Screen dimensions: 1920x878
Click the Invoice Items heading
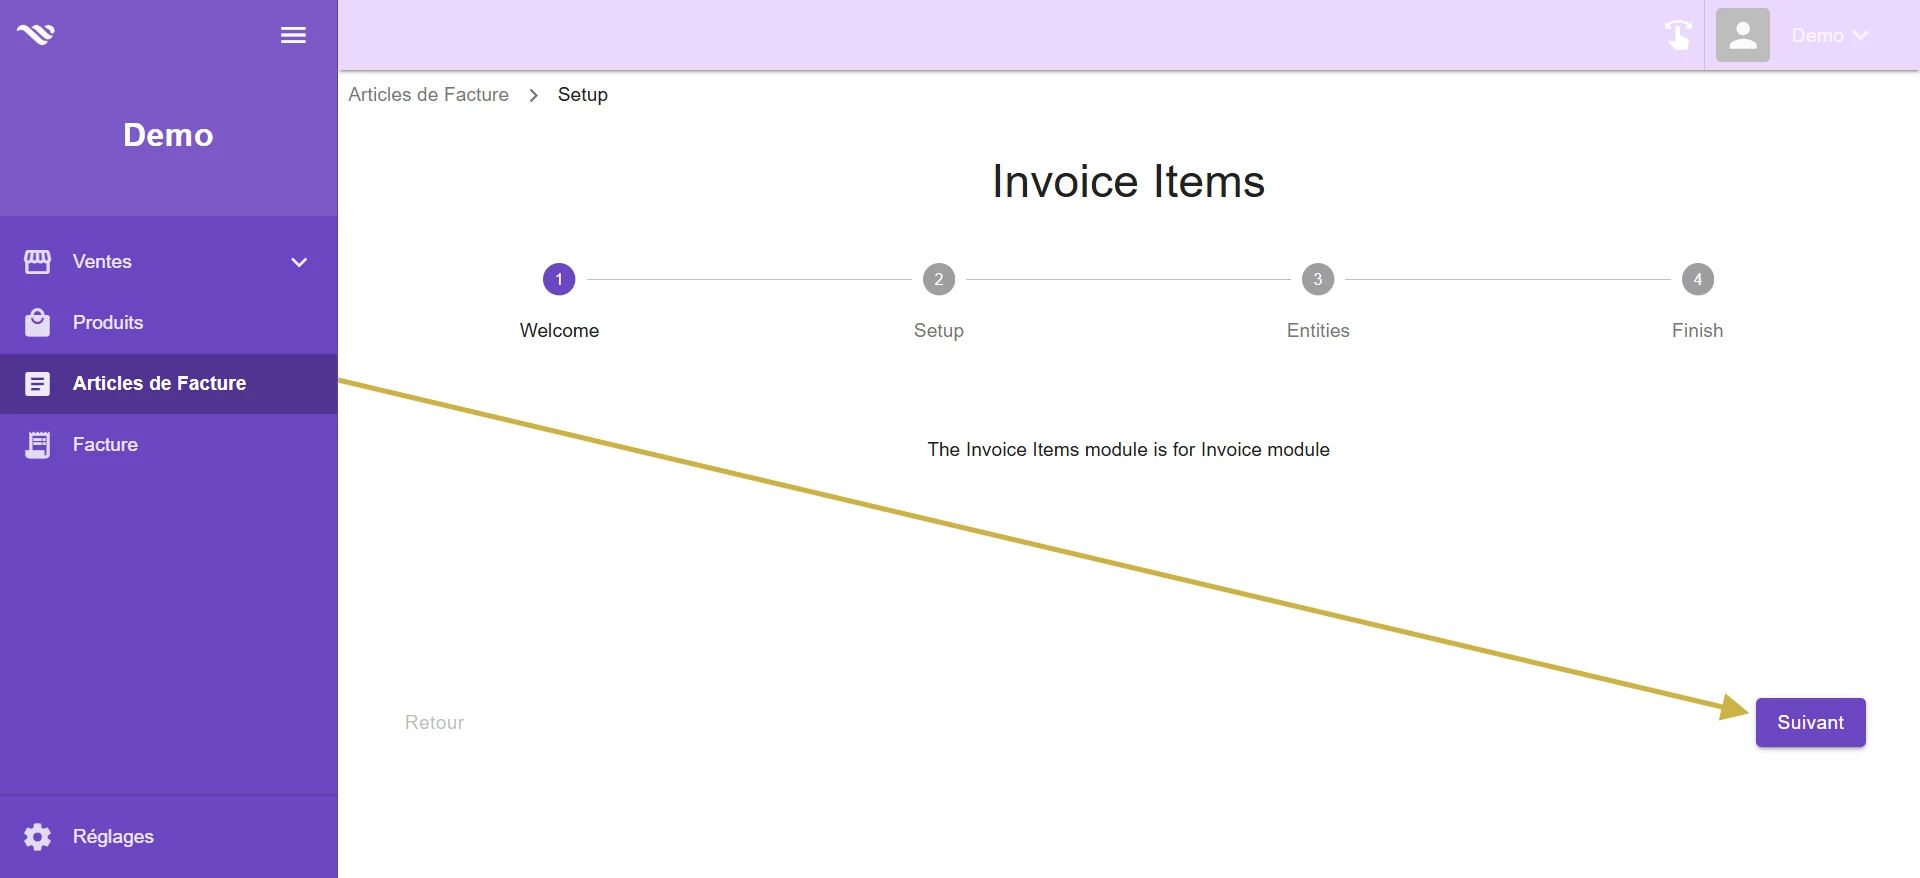pyautogui.click(x=1128, y=182)
